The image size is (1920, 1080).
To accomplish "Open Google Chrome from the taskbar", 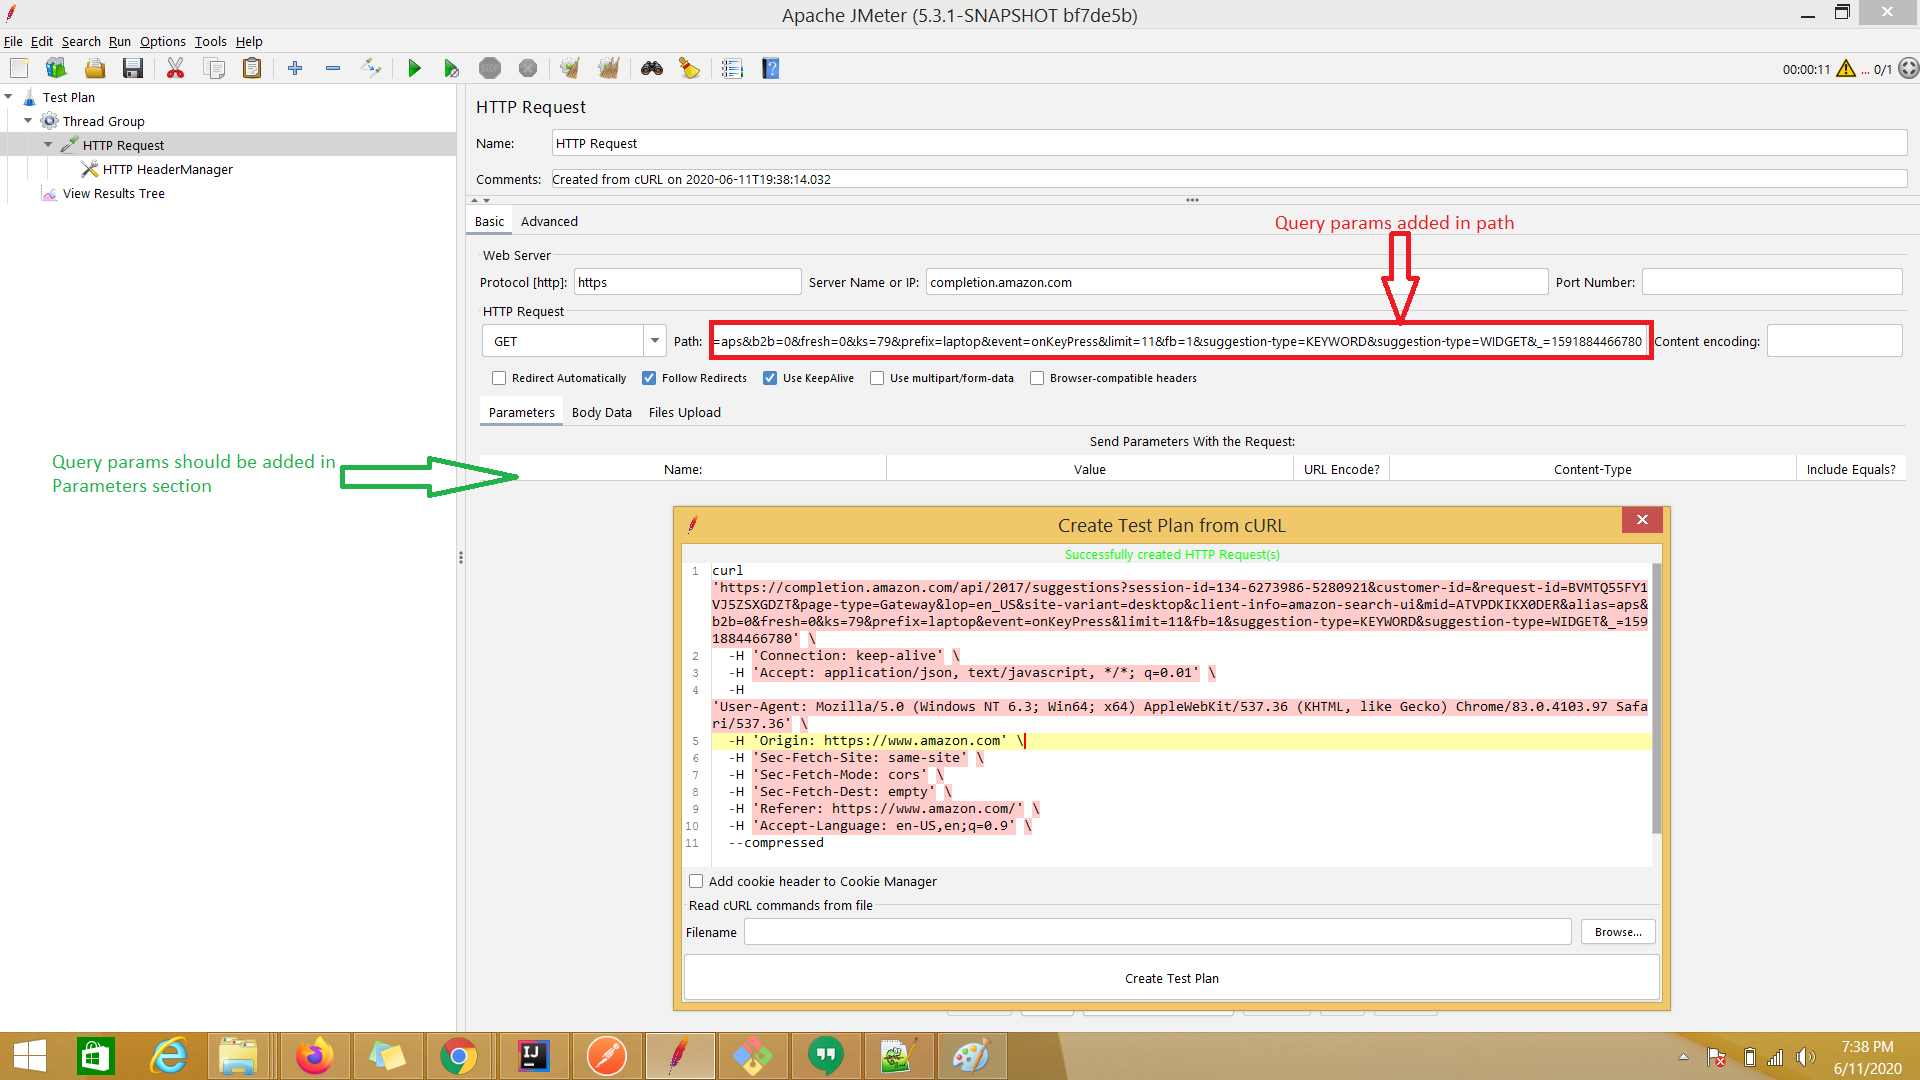I will click(x=459, y=1055).
